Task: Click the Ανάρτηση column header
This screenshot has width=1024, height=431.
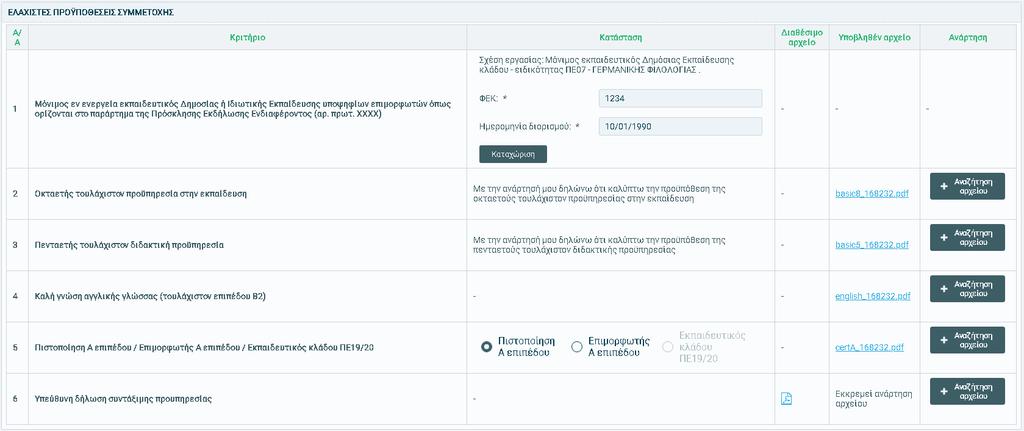Action: [x=968, y=38]
